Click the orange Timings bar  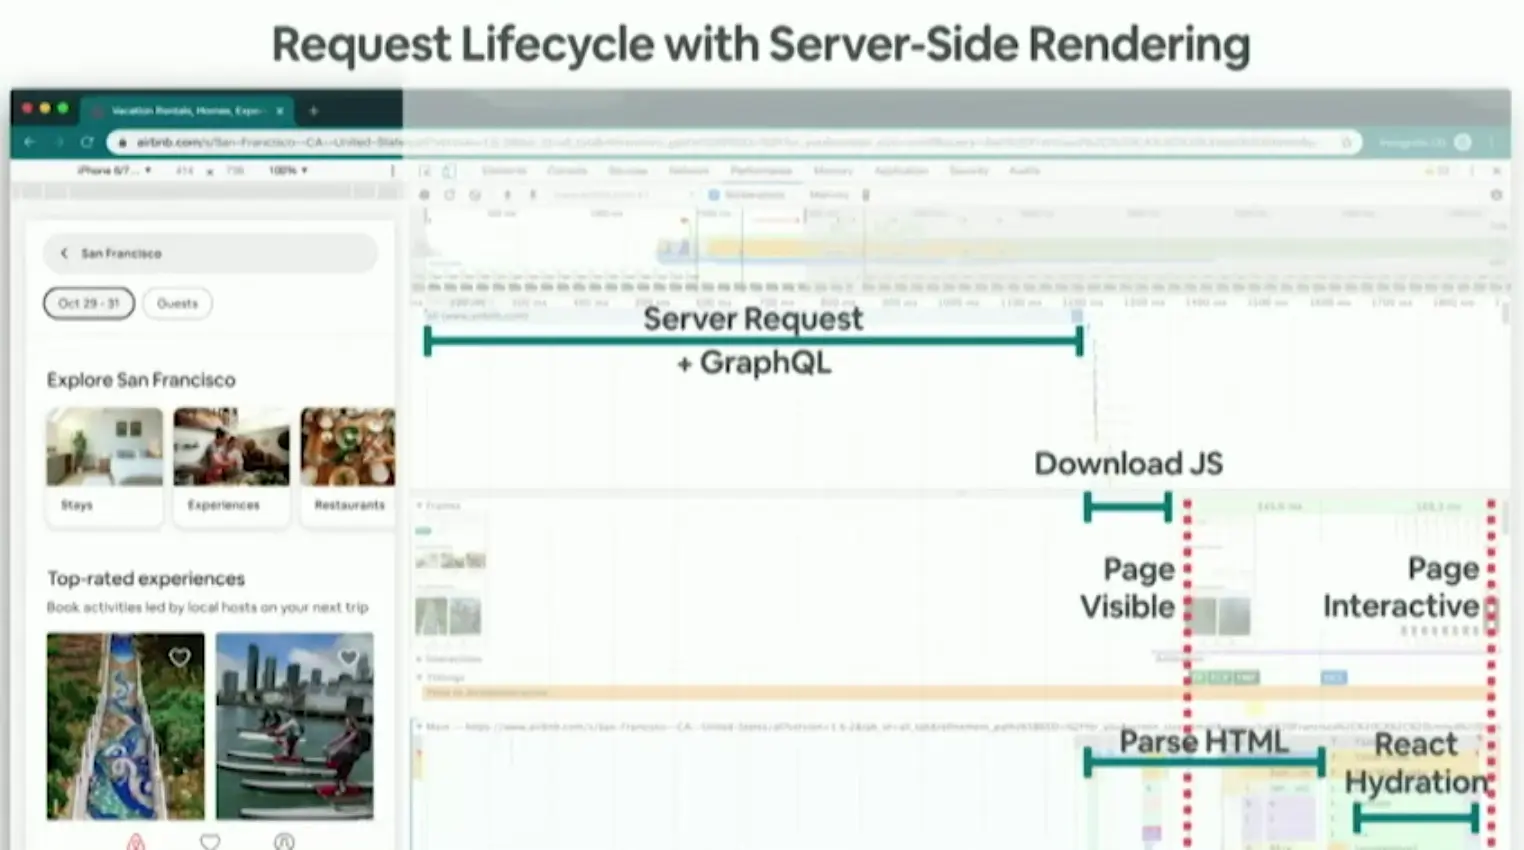tap(955, 692)
